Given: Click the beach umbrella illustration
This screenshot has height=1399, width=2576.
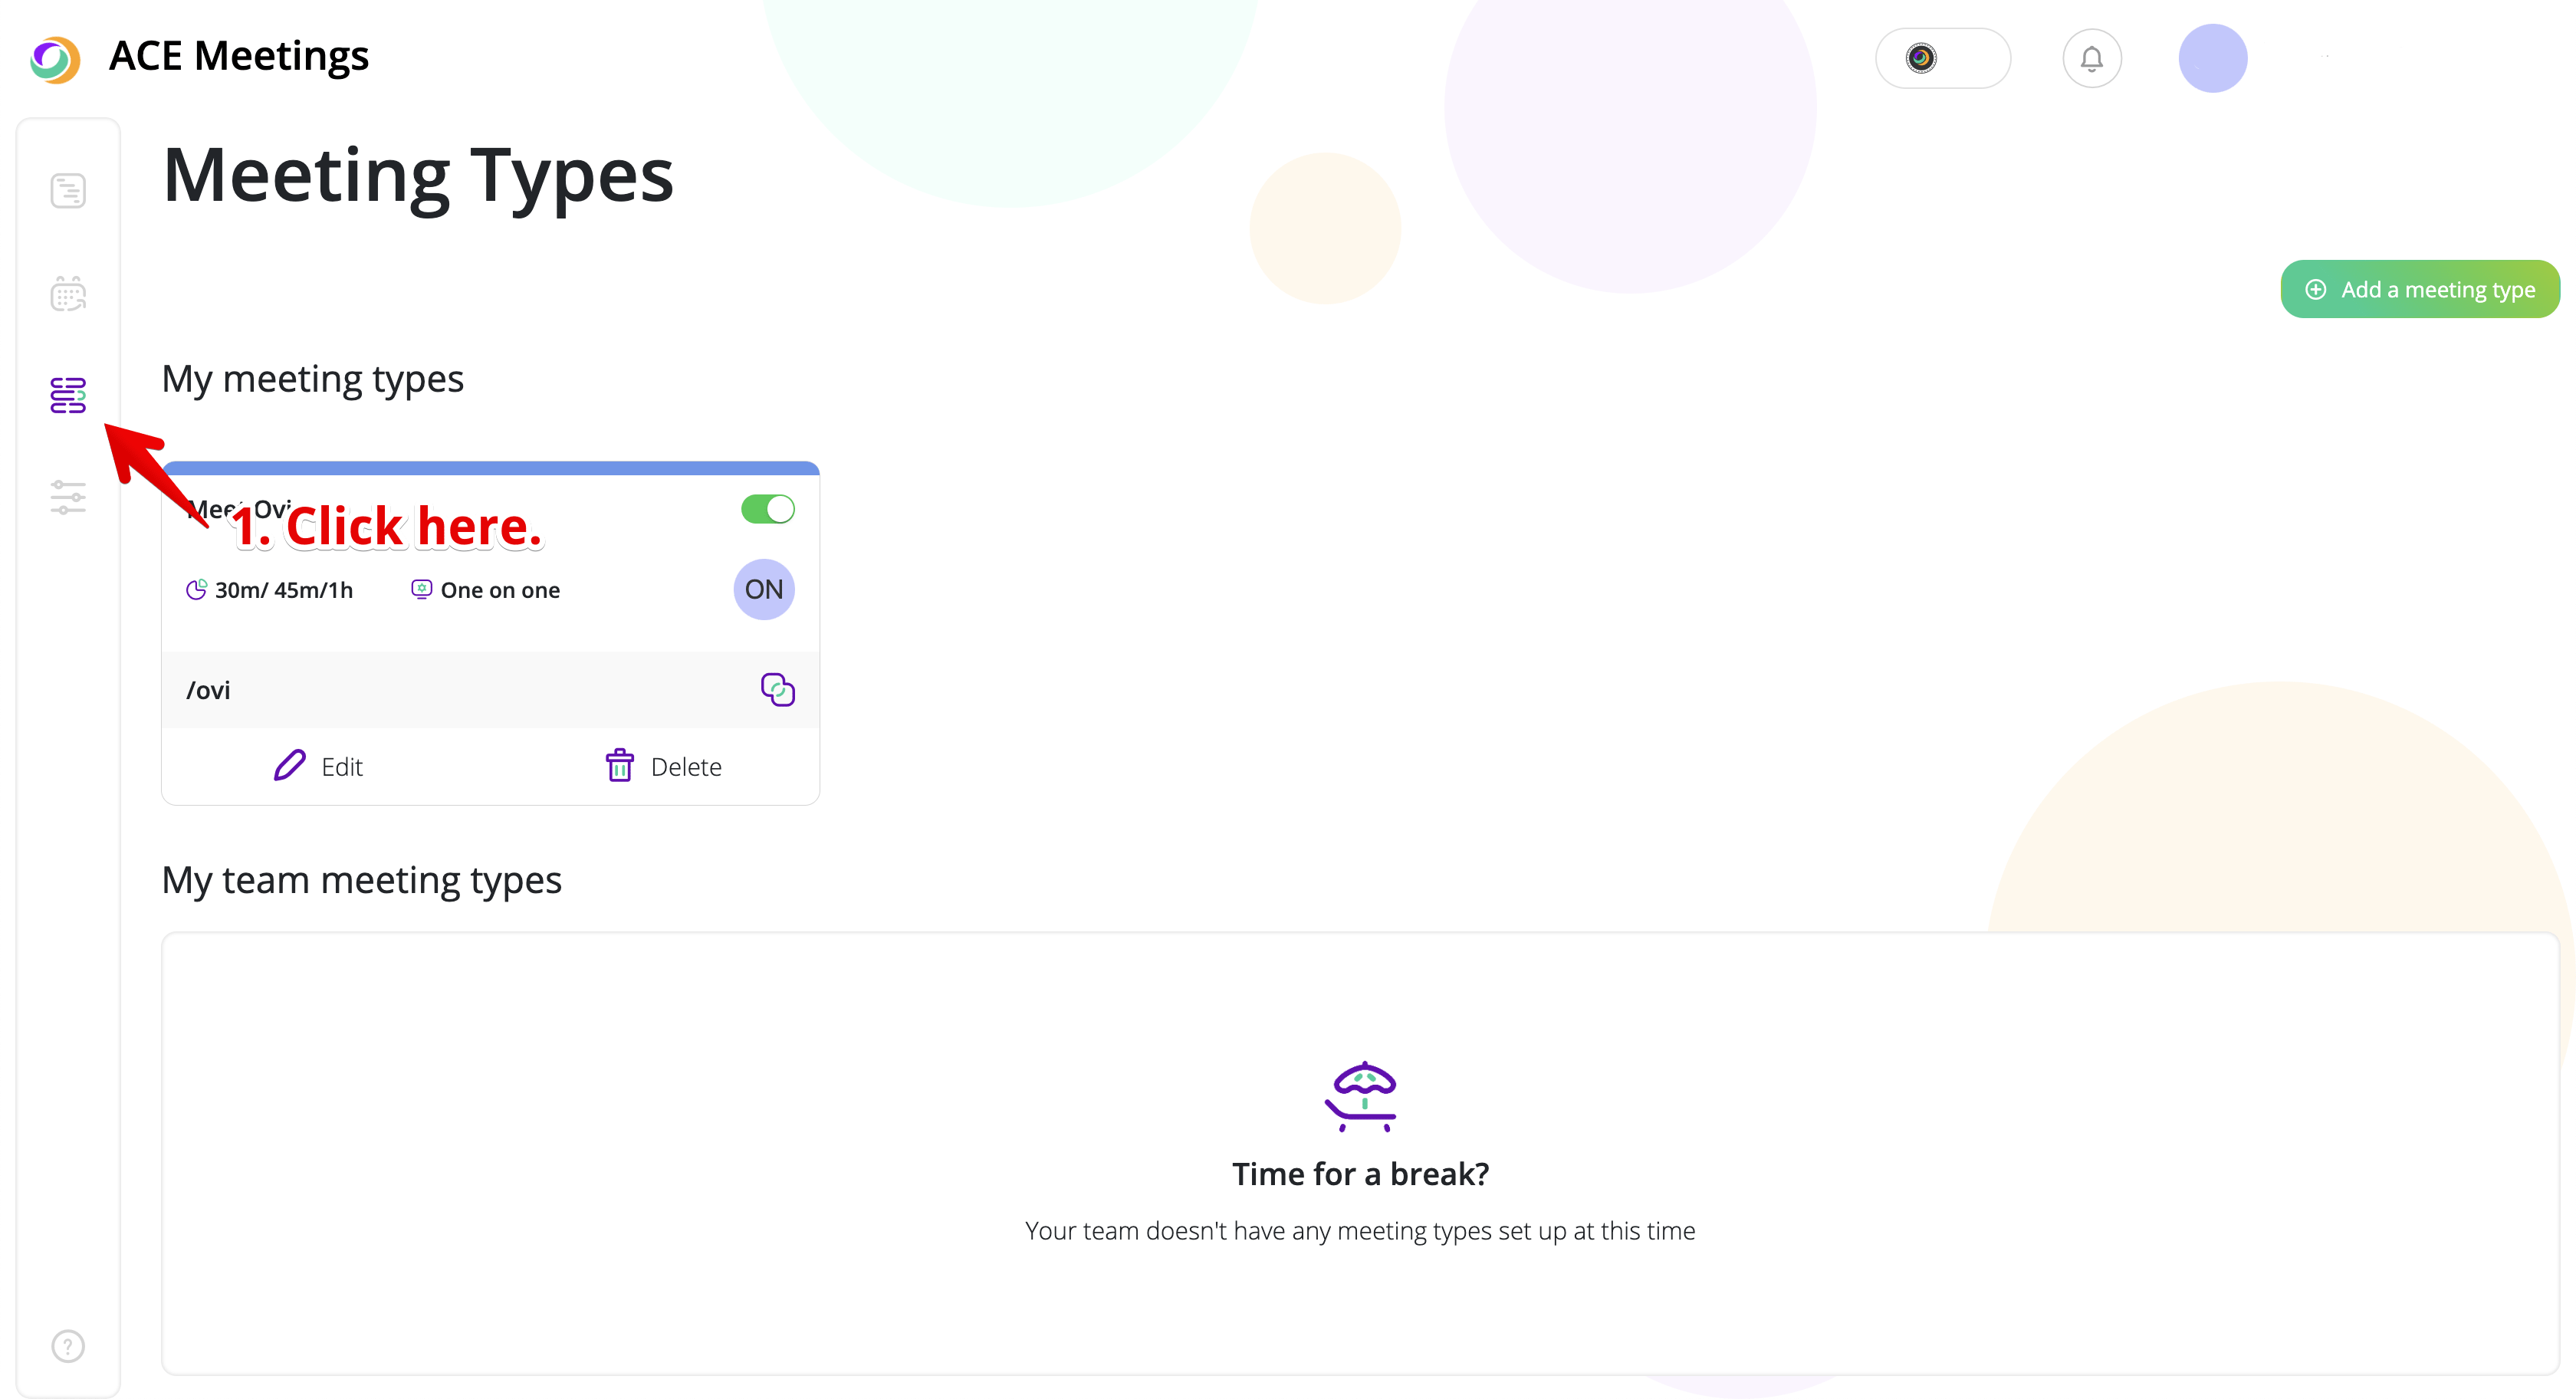Looking at the screenshot, I should pos(1360,1096).
